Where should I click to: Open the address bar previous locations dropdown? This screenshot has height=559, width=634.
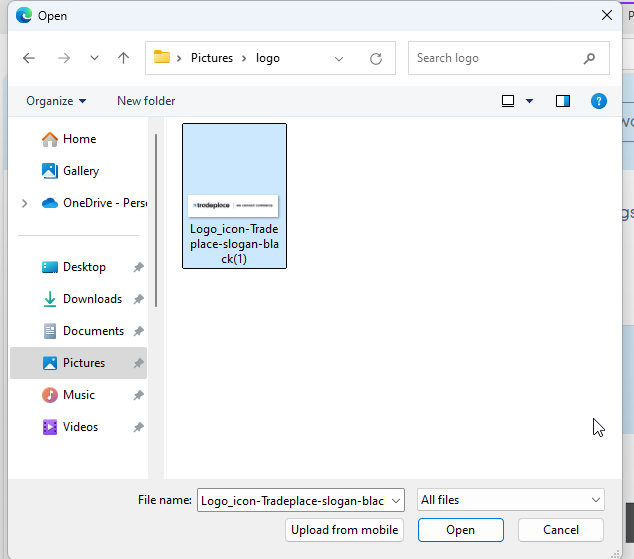pos(339,59)
